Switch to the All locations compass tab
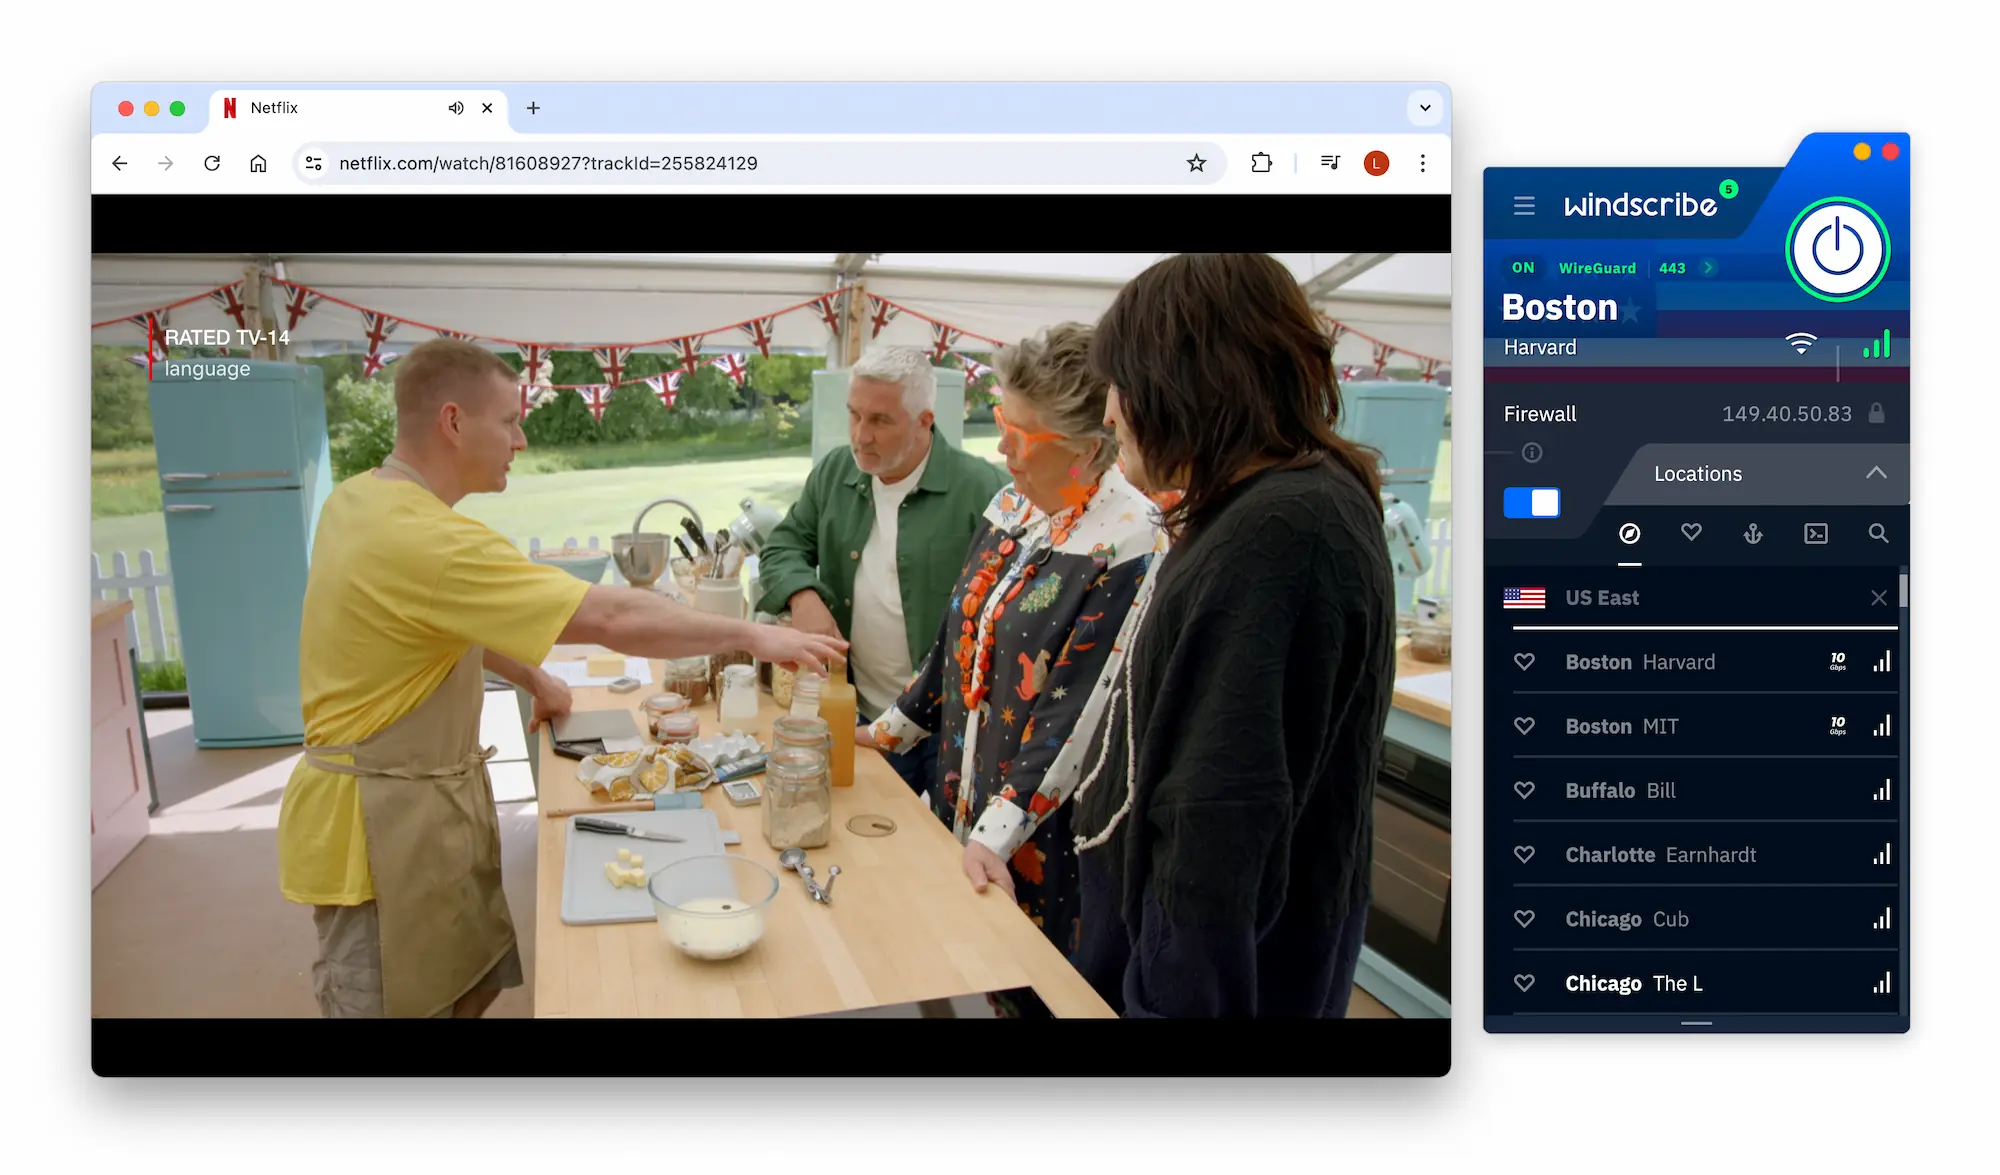 1630,534
